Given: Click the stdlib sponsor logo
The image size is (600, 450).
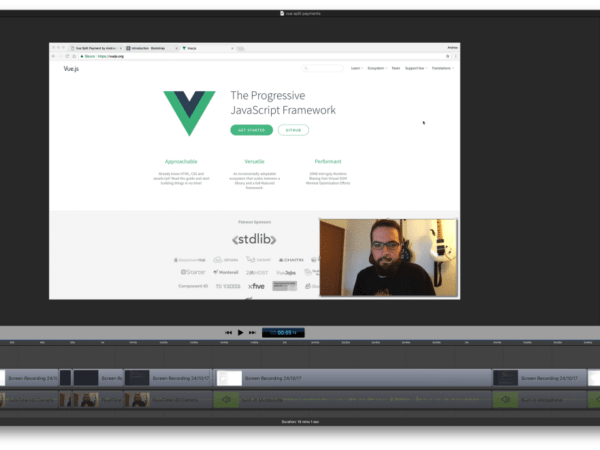Looking at the screenshot, I should tap(253, 239).
